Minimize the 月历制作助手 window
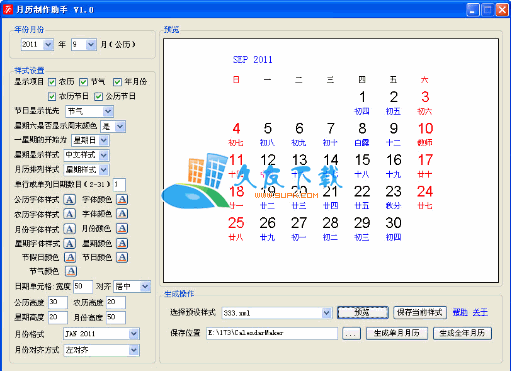The image size is (511, 371). 472,10
